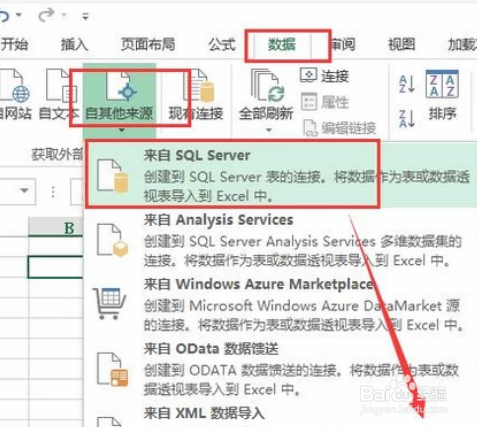Open the 审阅 ribbon tab
Image resolution: width=477 pixels, height=427 pixels.
click(x=343, y=45)
